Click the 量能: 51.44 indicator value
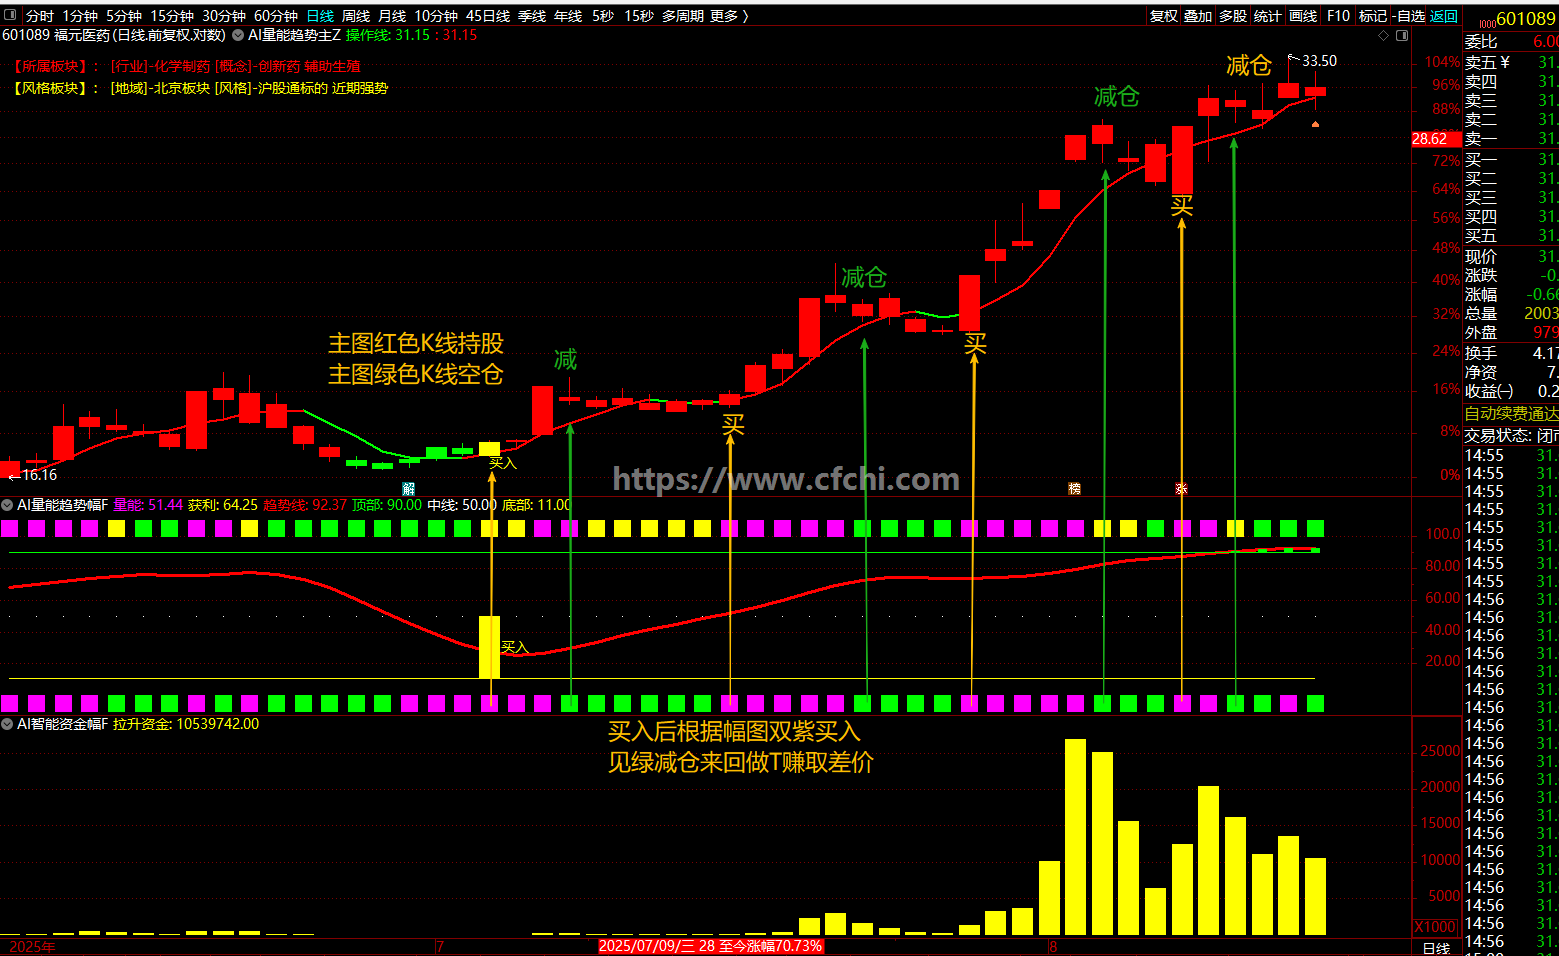Image resolution: width=1559 pixels, height=956 pixels. coord(148,505)
